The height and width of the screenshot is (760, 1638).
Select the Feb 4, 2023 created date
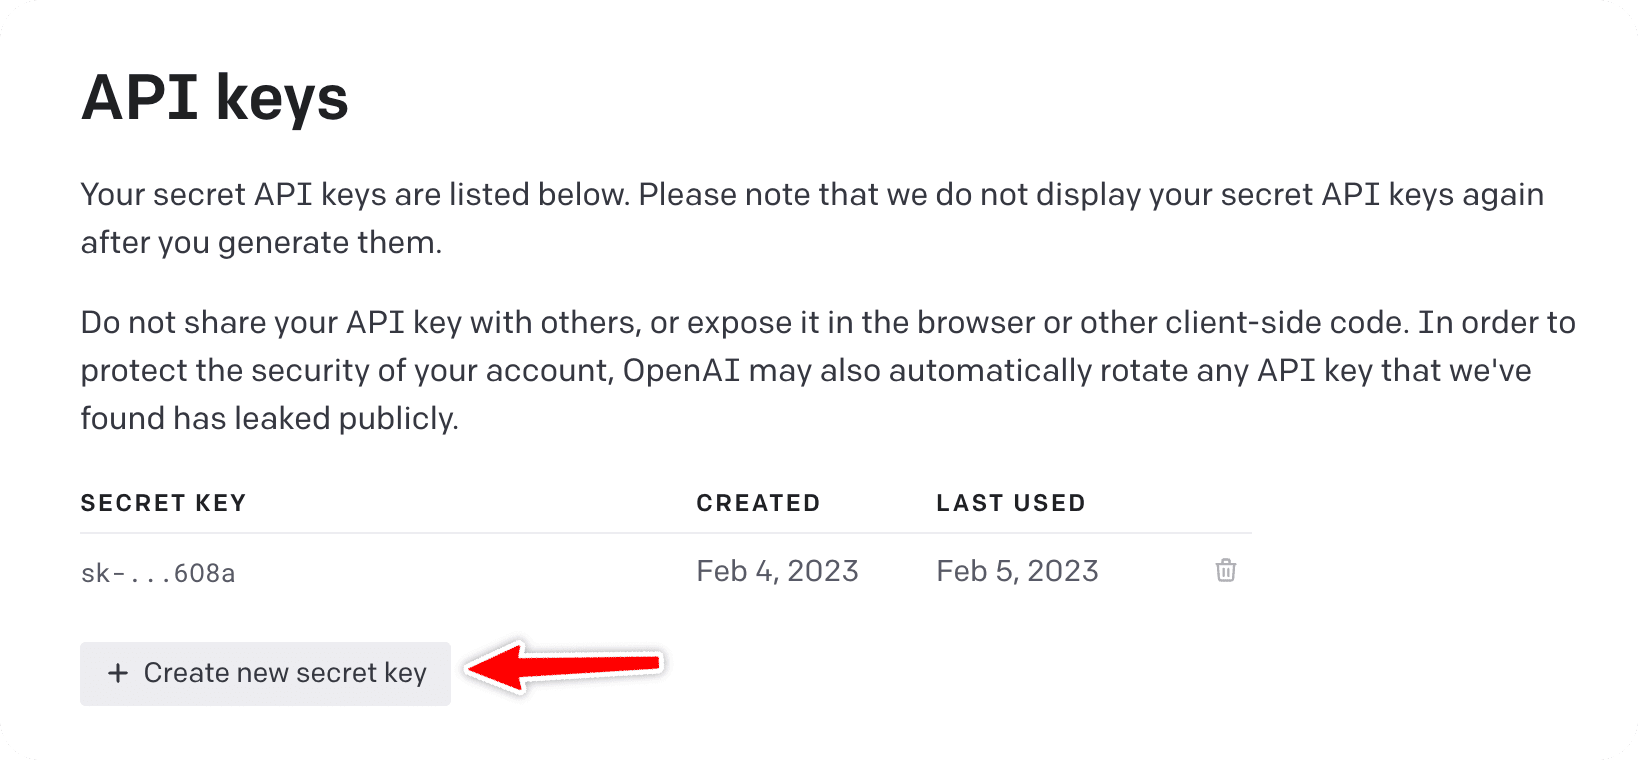point(777,570)
